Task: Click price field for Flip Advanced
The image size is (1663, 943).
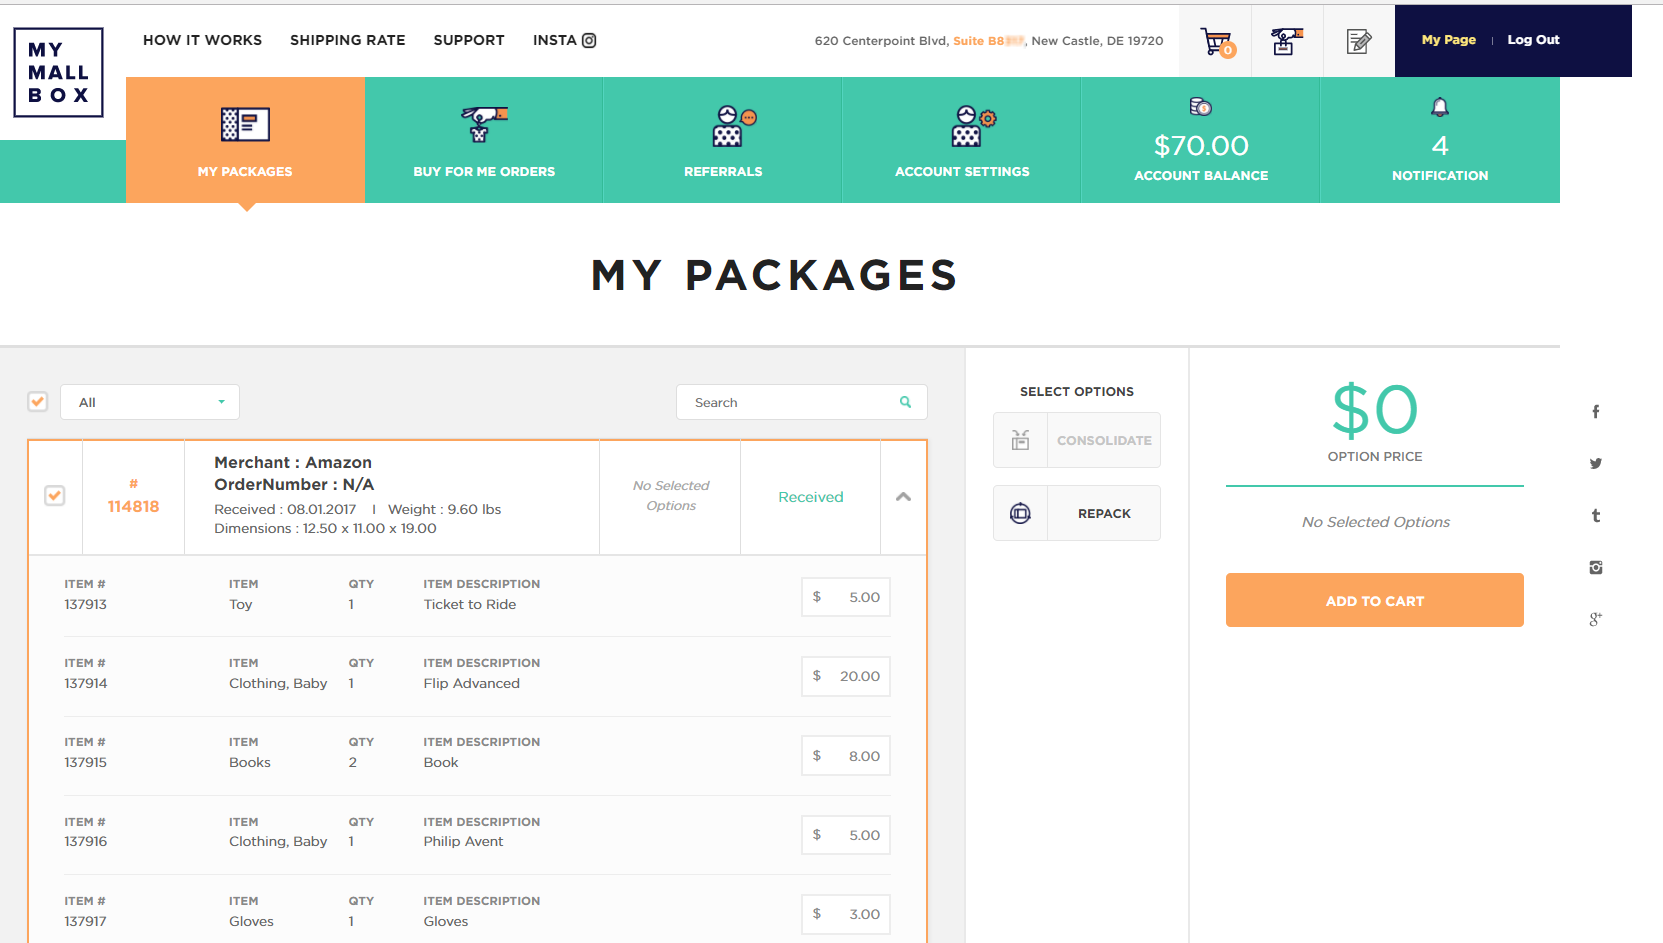Action: (x=846, y=676)
